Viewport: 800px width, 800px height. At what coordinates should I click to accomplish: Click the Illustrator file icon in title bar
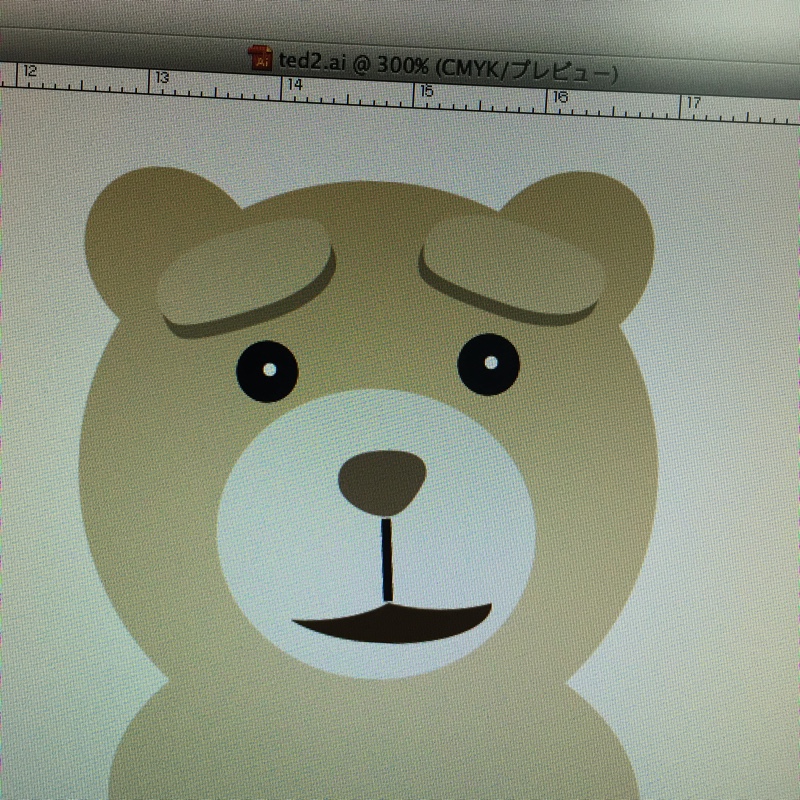pos(260,58)
